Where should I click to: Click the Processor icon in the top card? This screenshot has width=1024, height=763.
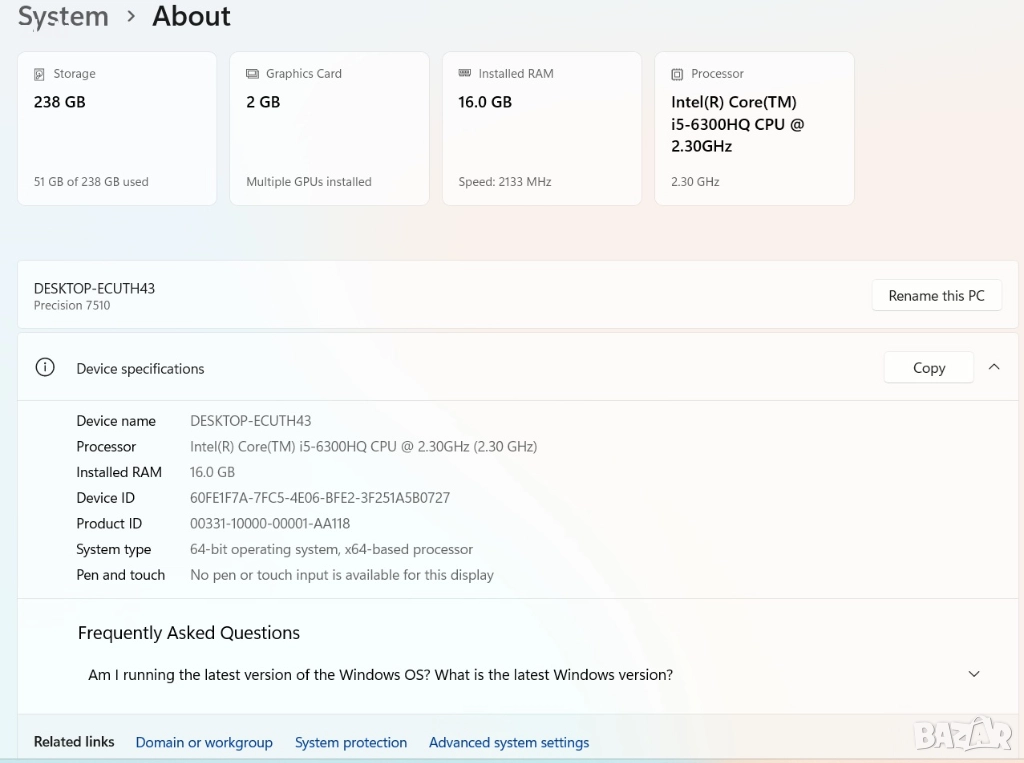click(677, 74)
